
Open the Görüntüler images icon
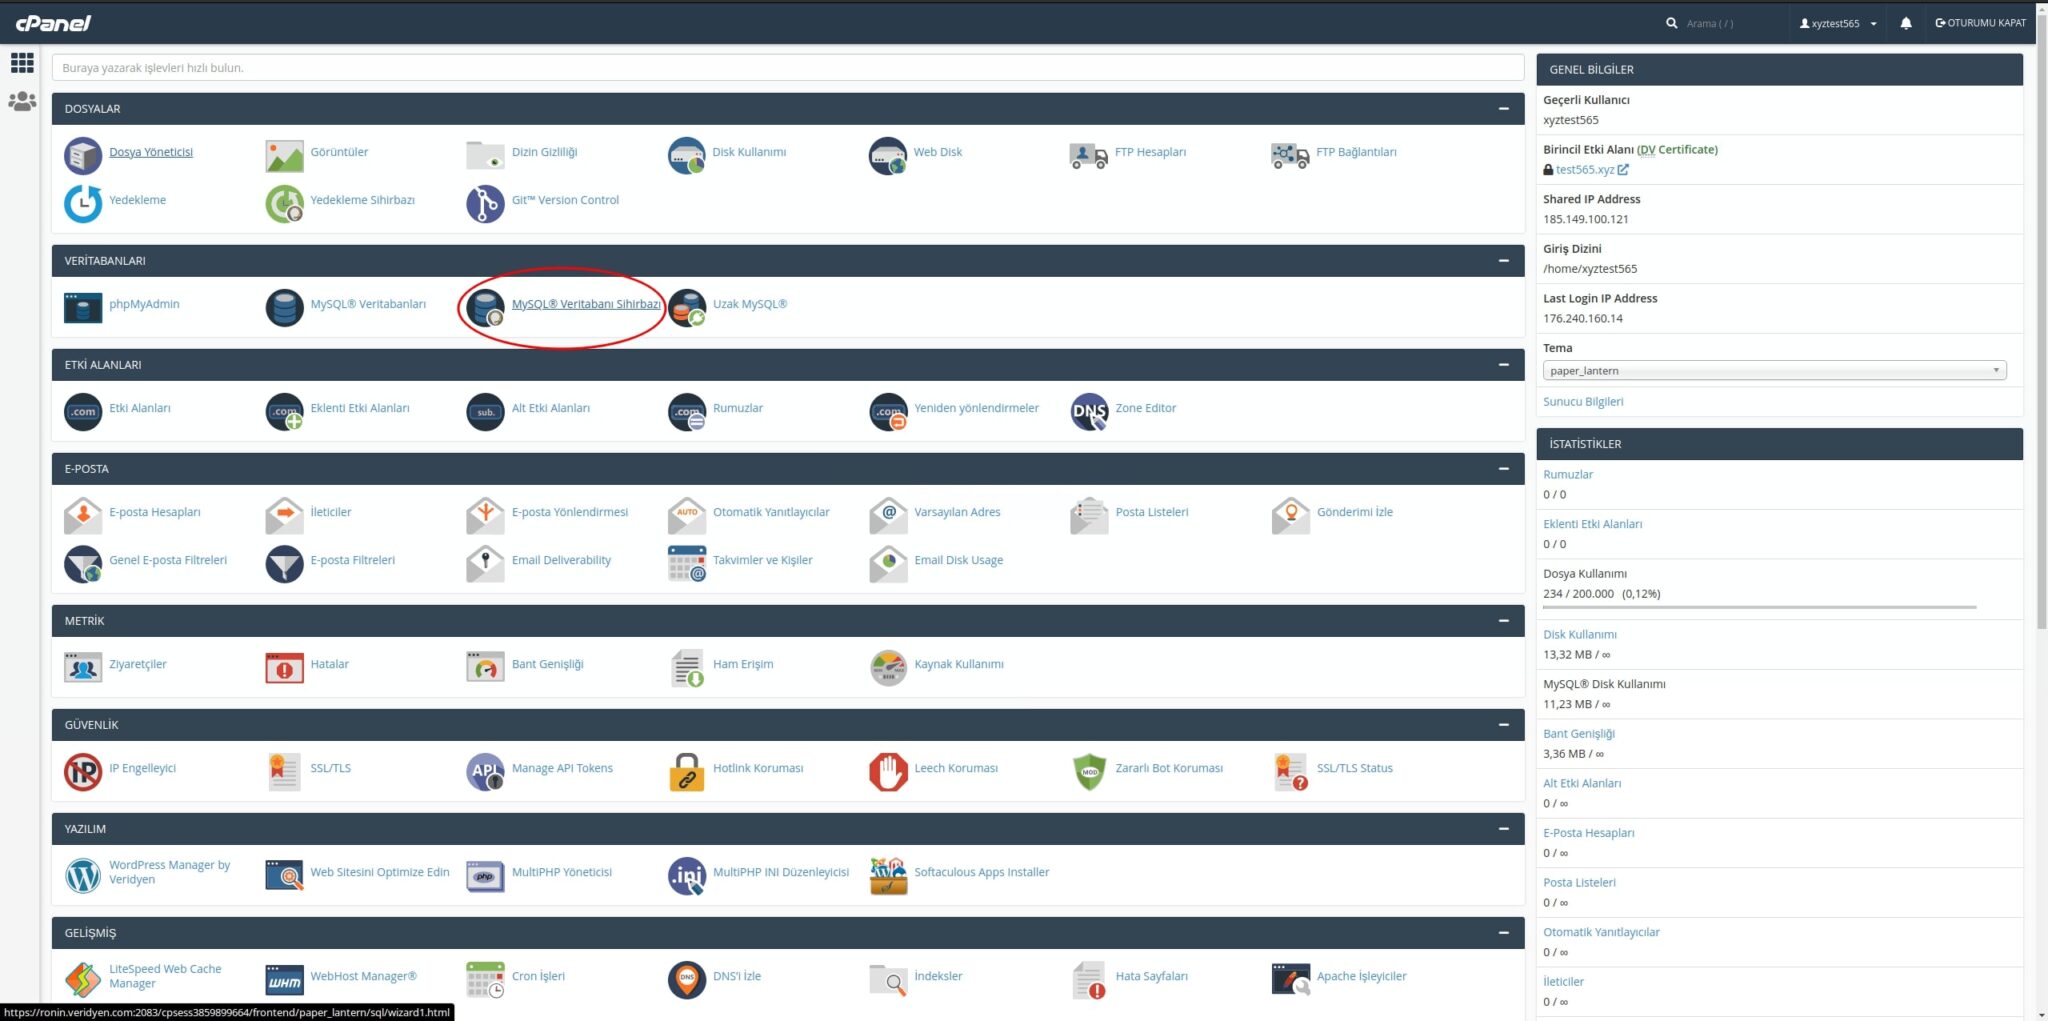click(x=284, y=156)
